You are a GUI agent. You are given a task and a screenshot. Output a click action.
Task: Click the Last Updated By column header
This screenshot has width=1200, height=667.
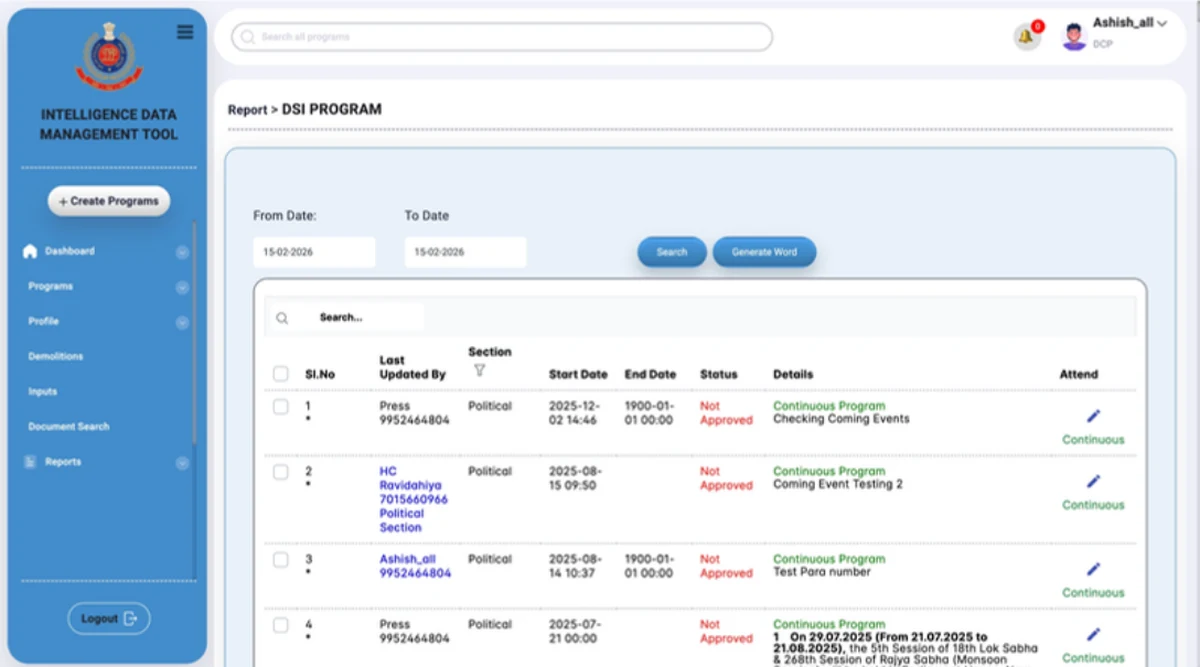click(412, 367)
